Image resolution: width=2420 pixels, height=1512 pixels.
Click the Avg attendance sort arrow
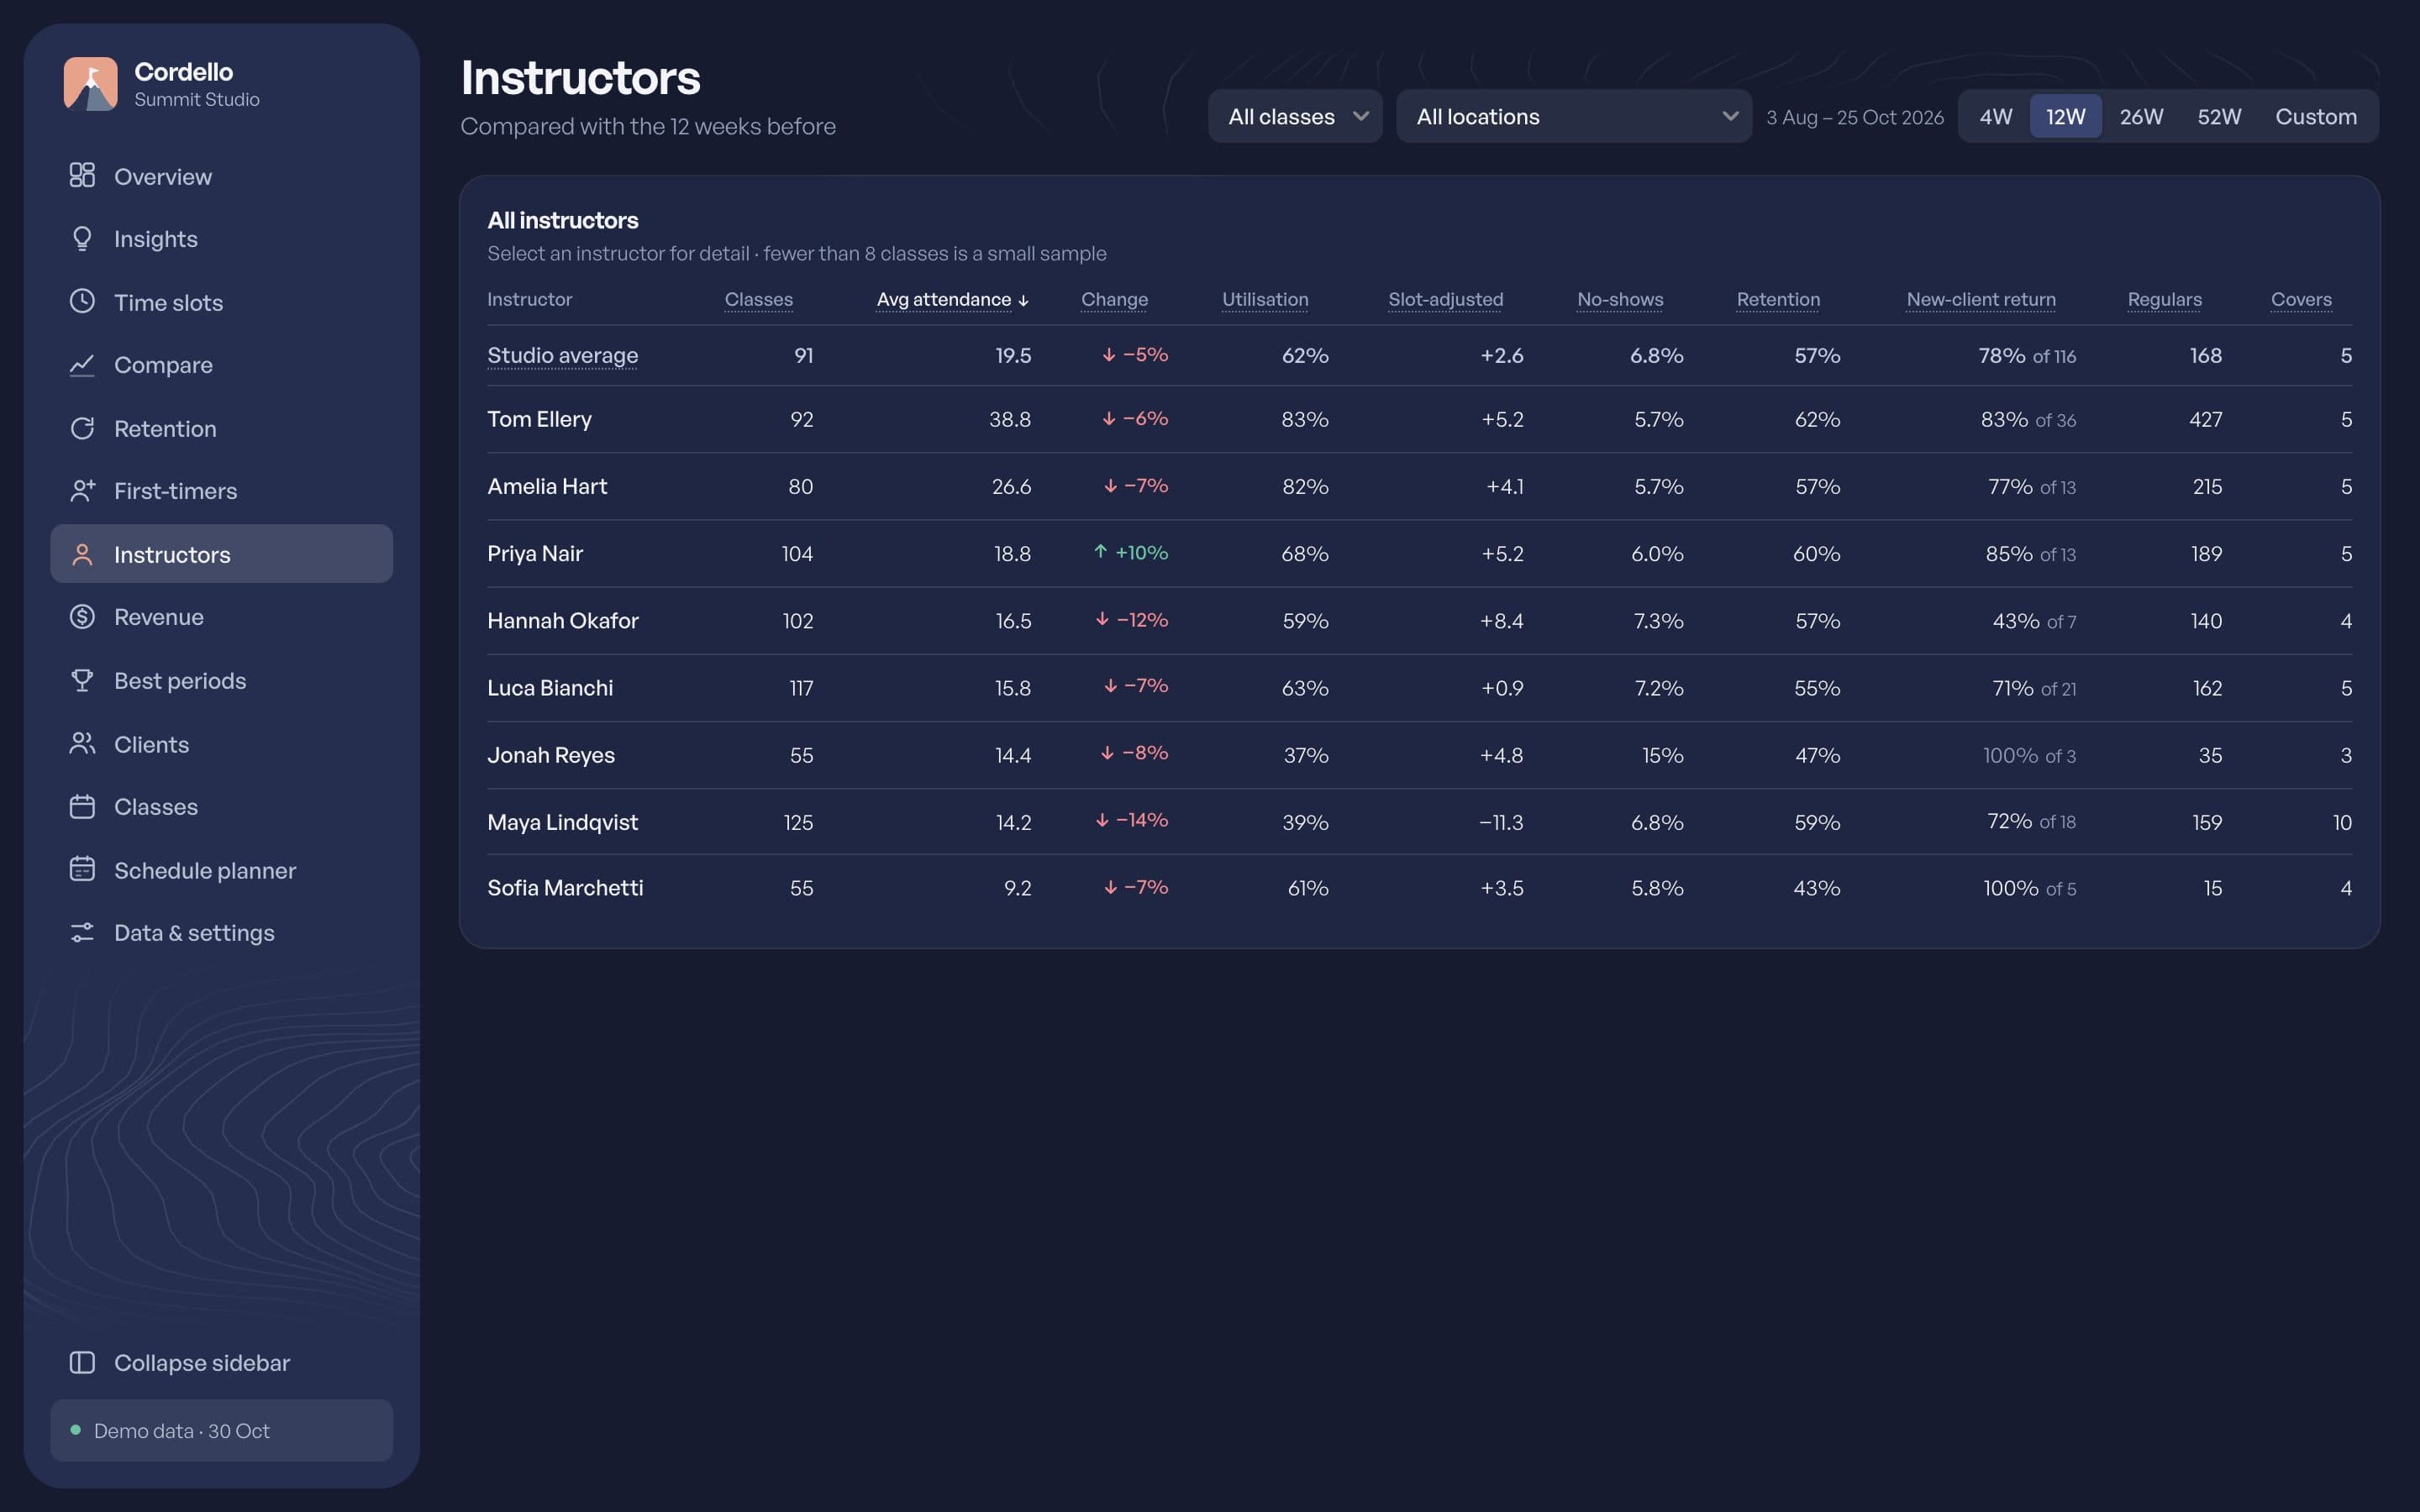[x=1023, y=300]
